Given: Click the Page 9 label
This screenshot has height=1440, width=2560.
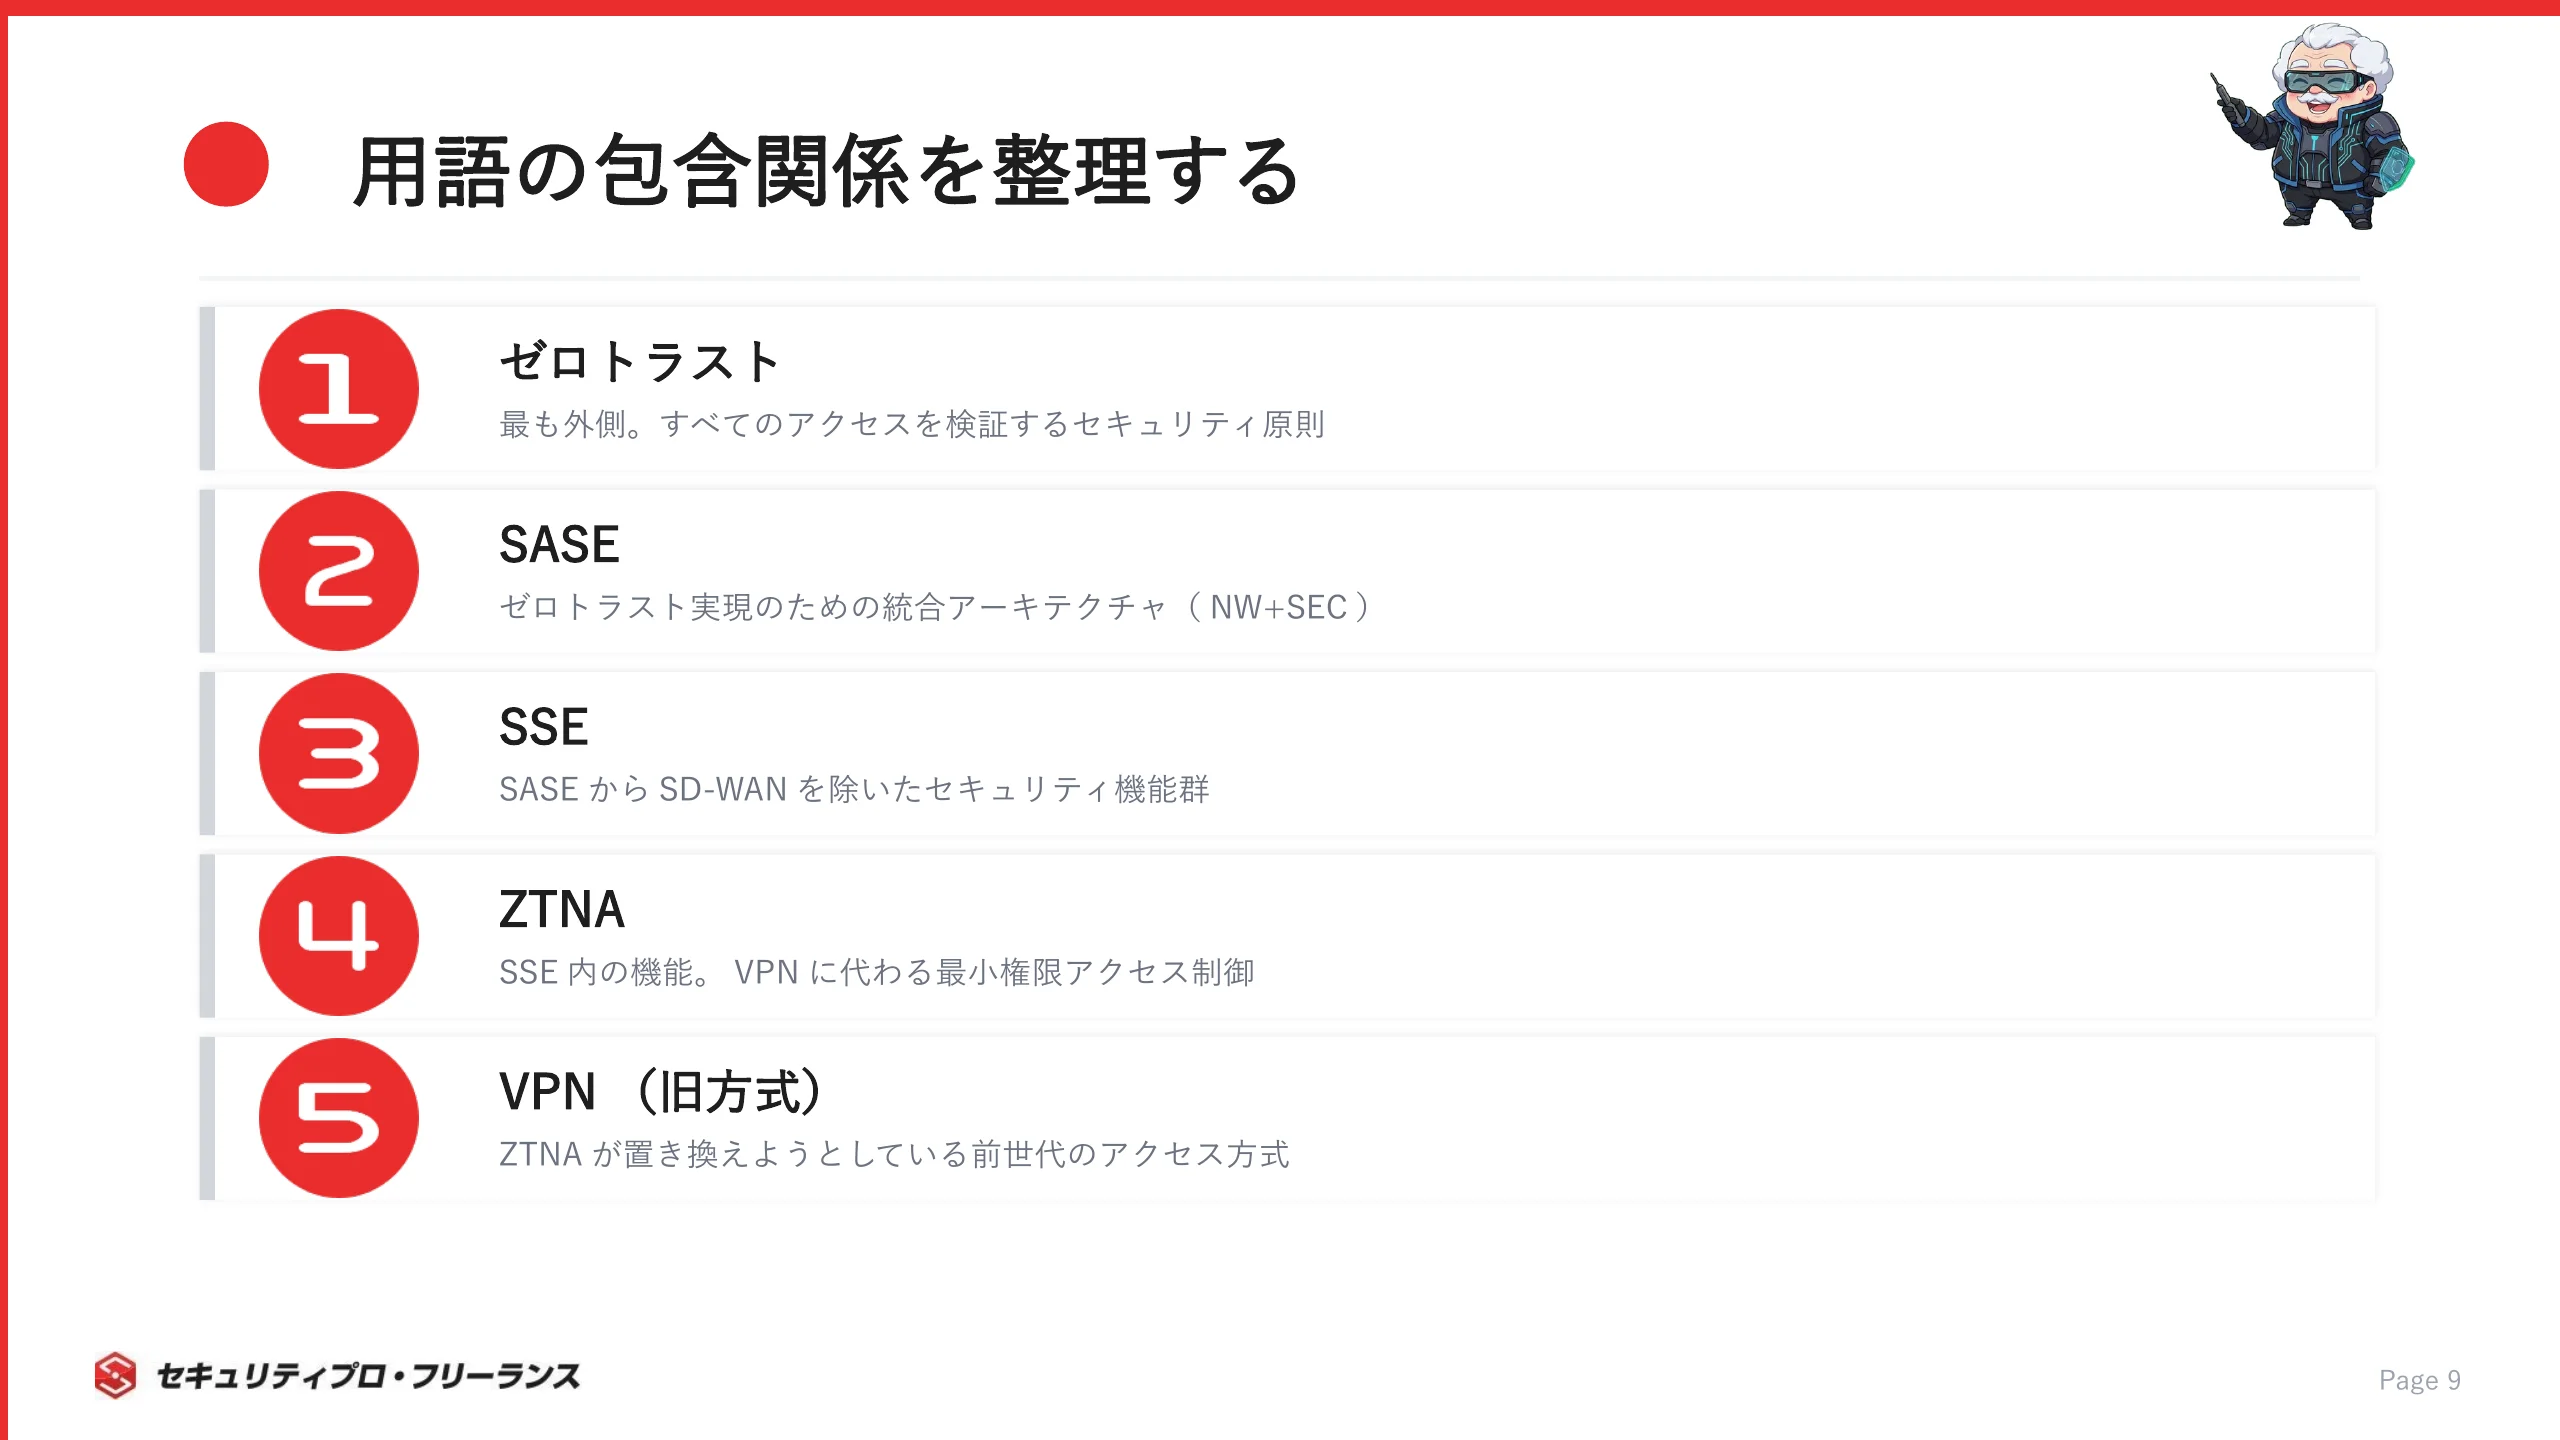Looking at the screenshot, I should tap(2419, 1380).
